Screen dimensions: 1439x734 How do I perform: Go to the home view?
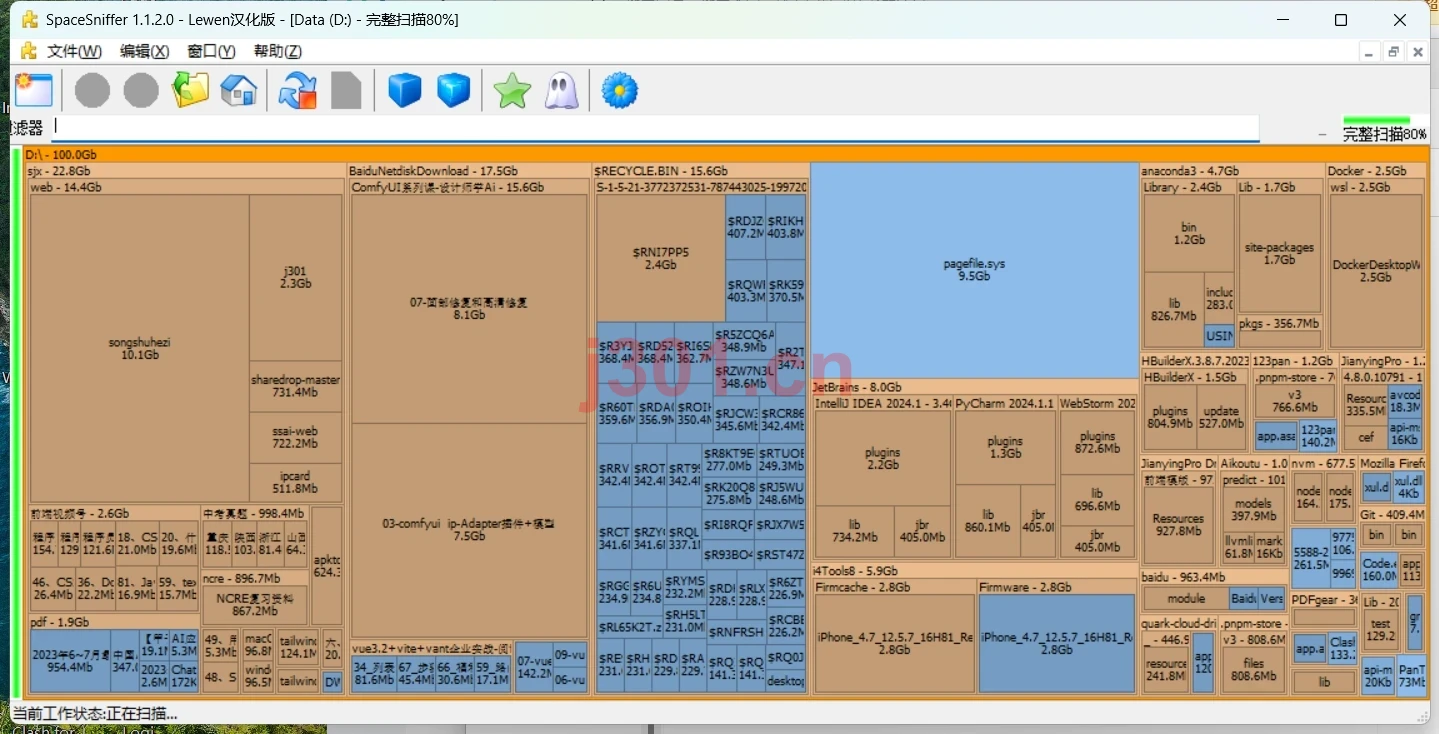tap(238, 91)
